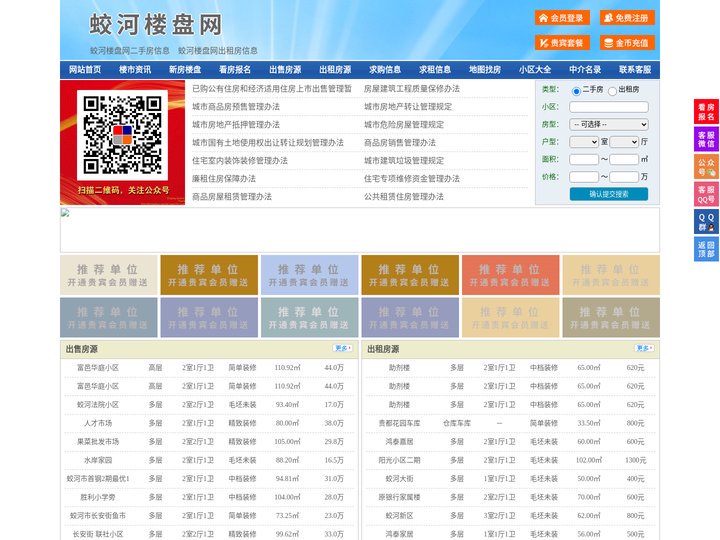The image size is (720, 540).
Task: Click the 免费注册 free register button
Action: point(627,18)
